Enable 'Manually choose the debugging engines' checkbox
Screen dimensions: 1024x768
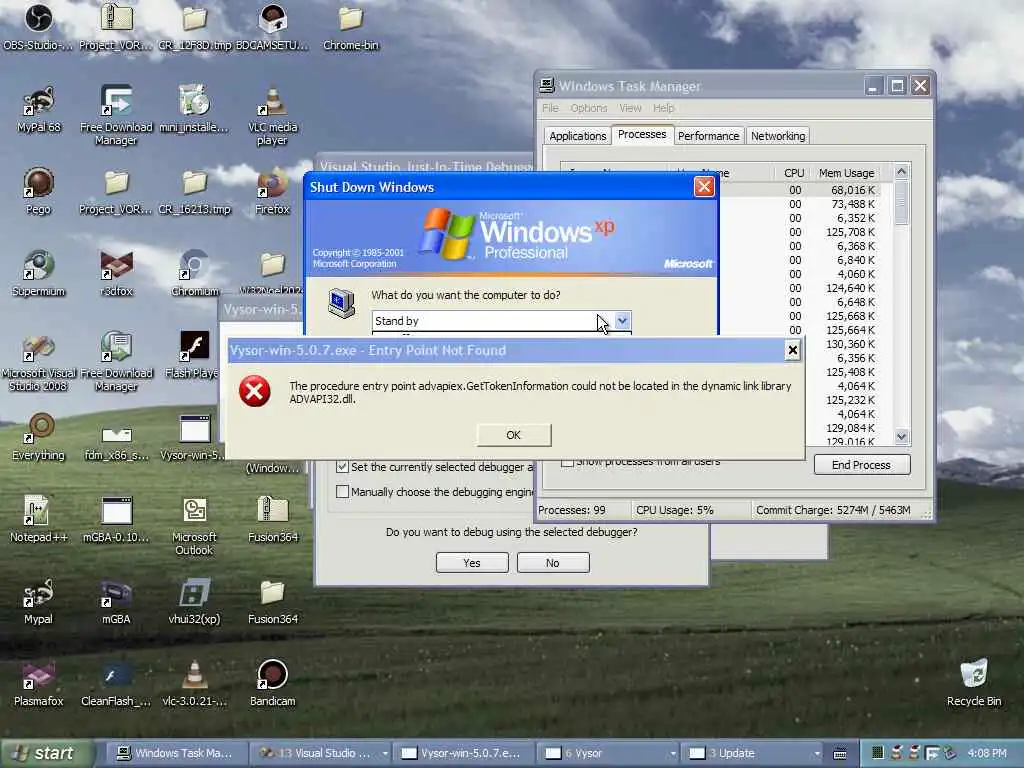[342, 491]
